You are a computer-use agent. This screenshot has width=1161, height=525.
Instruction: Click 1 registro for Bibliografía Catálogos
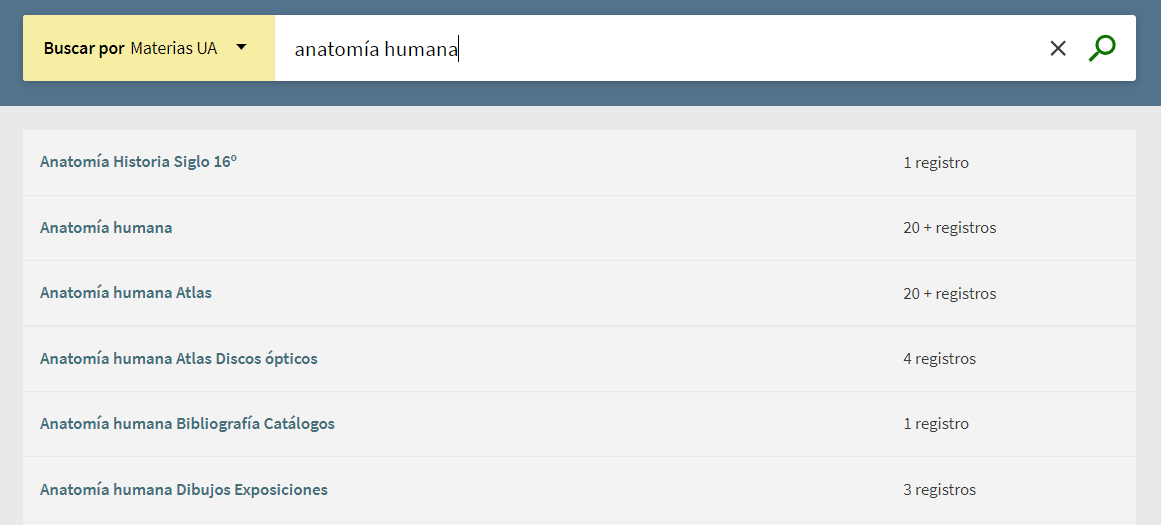[x=936, y=424]
